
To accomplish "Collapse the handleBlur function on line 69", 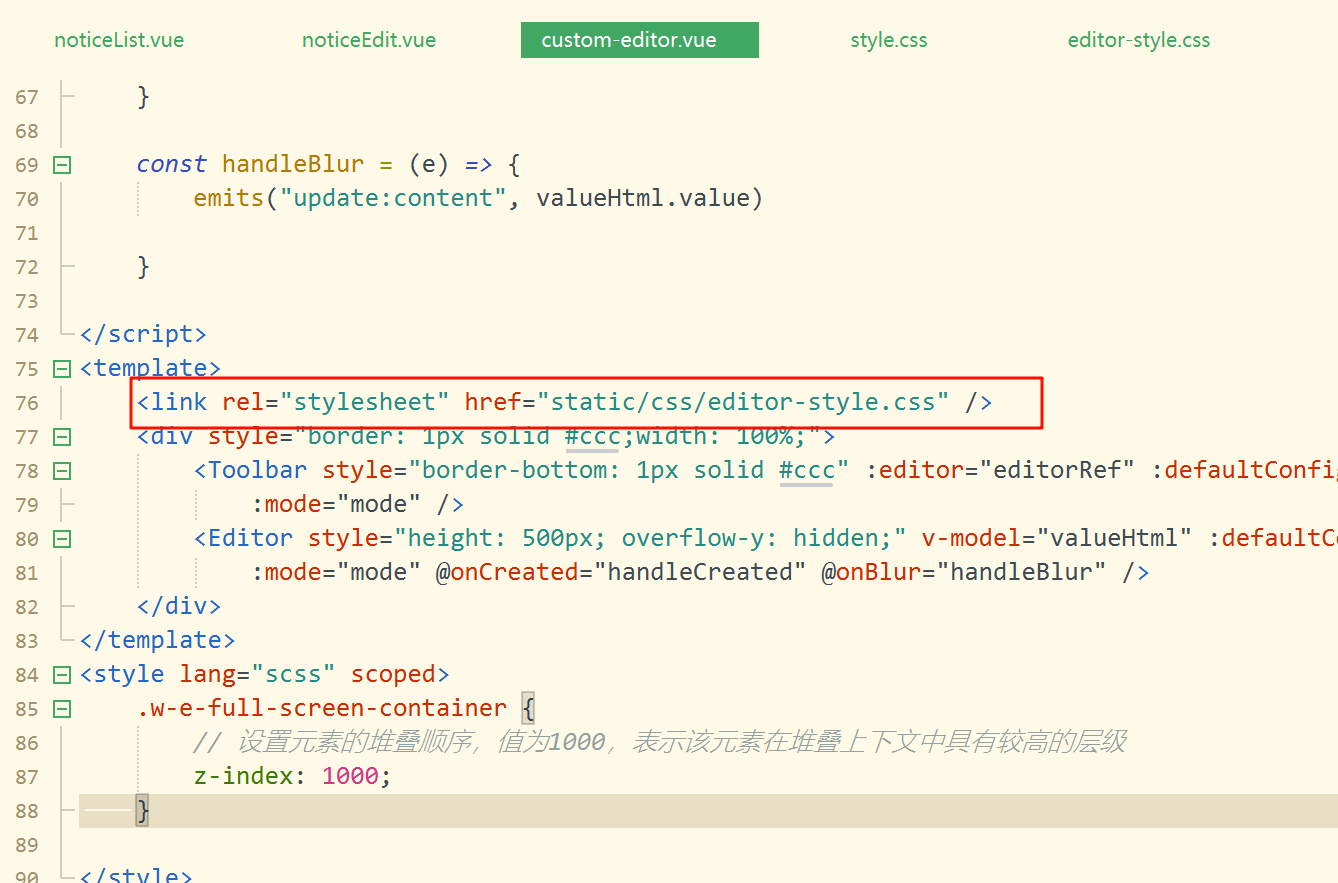I will [62, 165].
